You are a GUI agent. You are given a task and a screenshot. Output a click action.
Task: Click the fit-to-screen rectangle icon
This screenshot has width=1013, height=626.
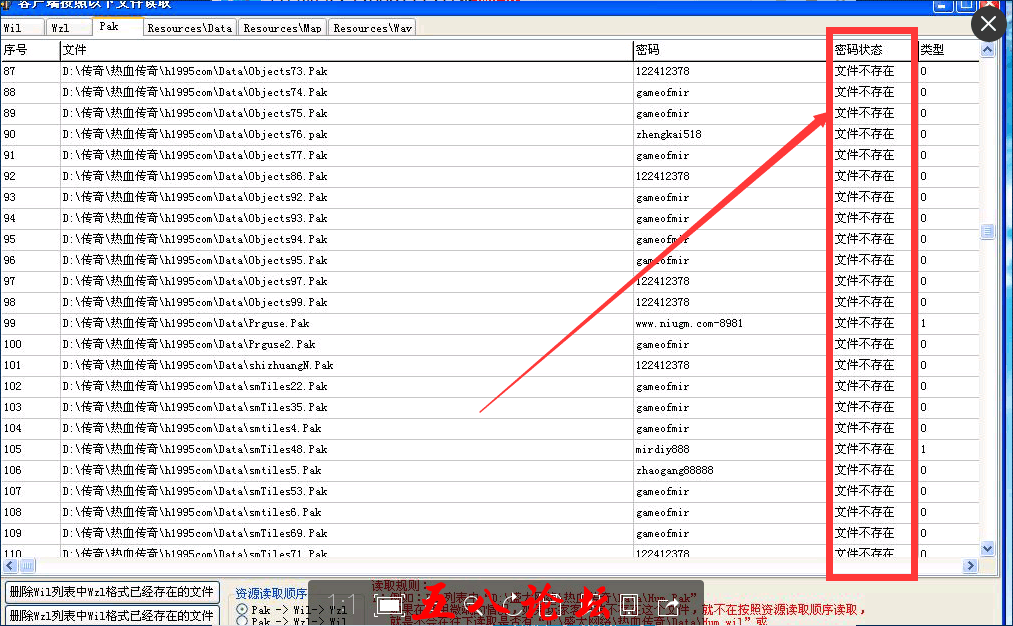[389, 604]
